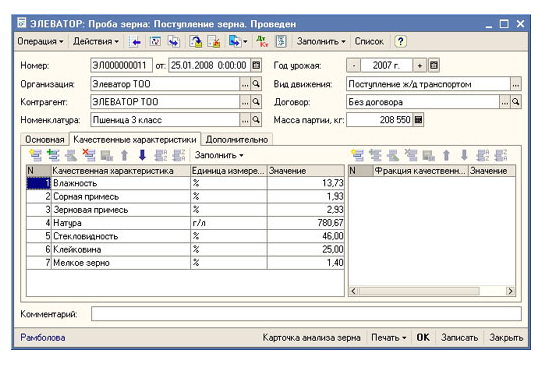Screen dimensions: 545x367
Task: Add a new row in the fractions table
Action: point(358,155)
